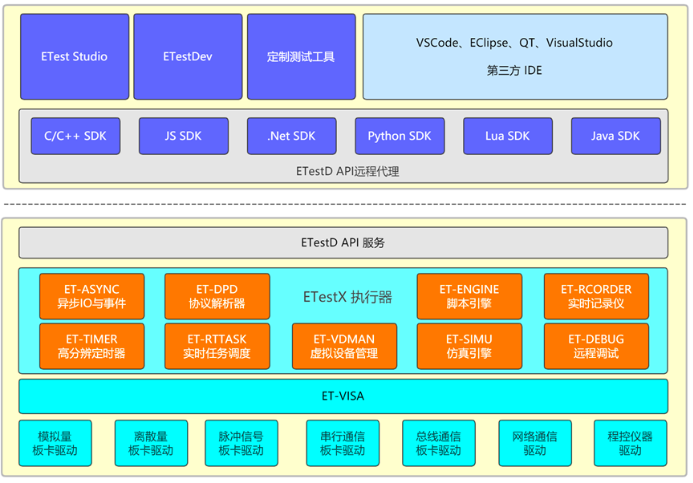Select the 第三方 IDE light blue box
The width and height of the screenshot is (693, 483).
tap(515, 57)
